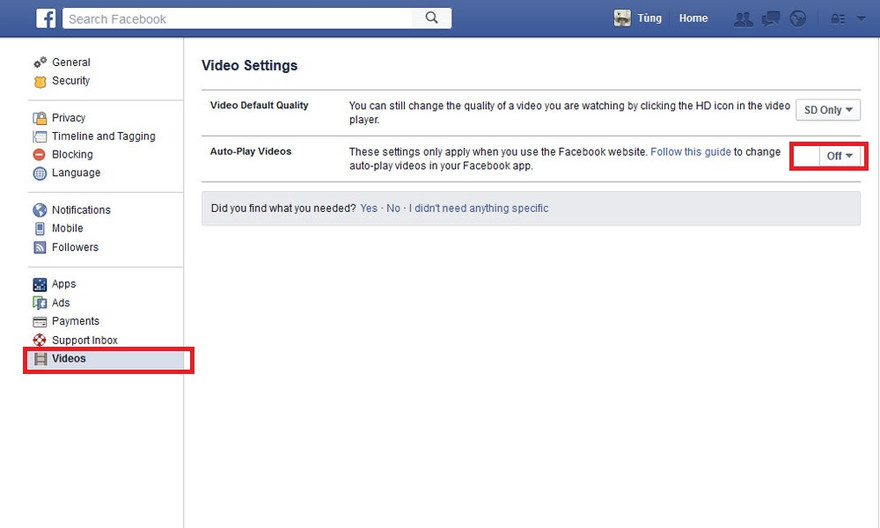
Task: Click the Video Default Quality label
Action: coord(259,105)
